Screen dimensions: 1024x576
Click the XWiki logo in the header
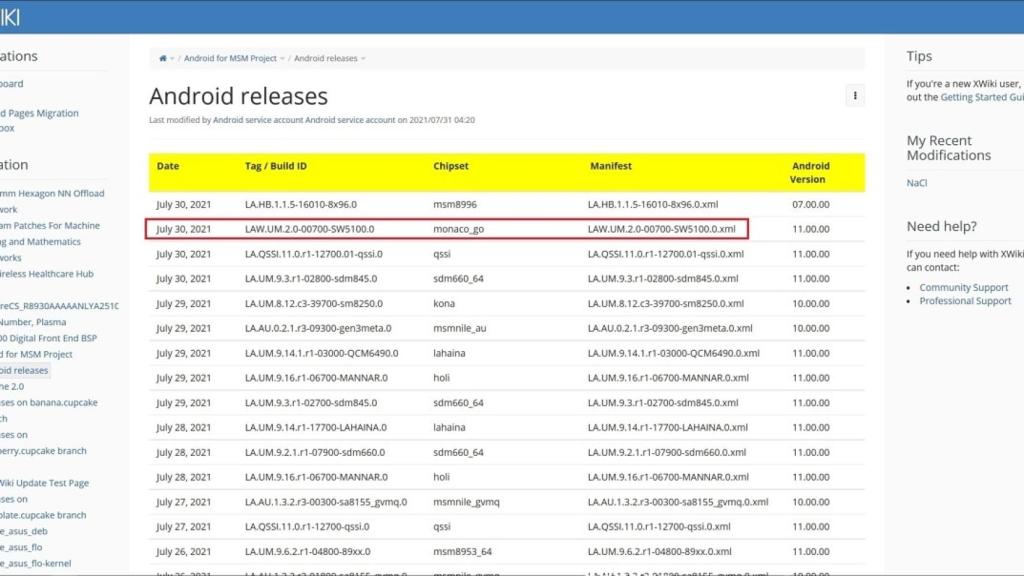pyautogui.click(x=10, y=17)
